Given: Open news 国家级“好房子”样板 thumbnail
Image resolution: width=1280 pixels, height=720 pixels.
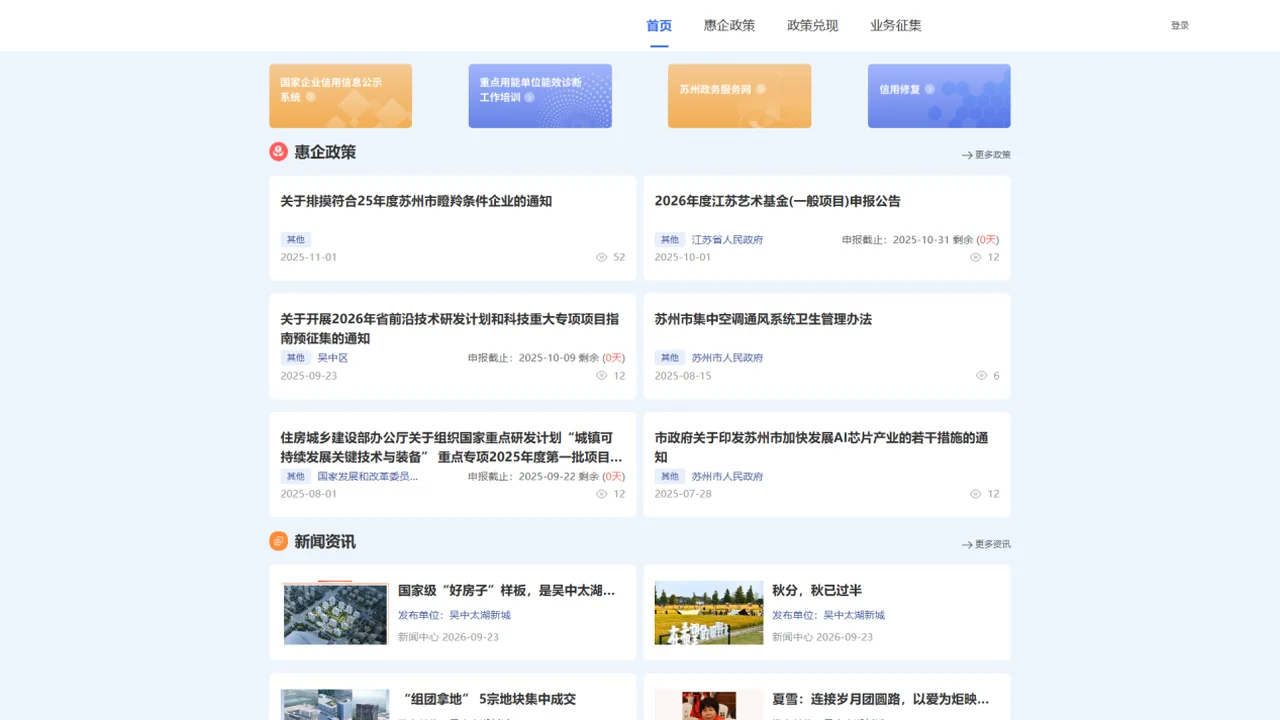Looking at the screenshot, I should (335, 613).
